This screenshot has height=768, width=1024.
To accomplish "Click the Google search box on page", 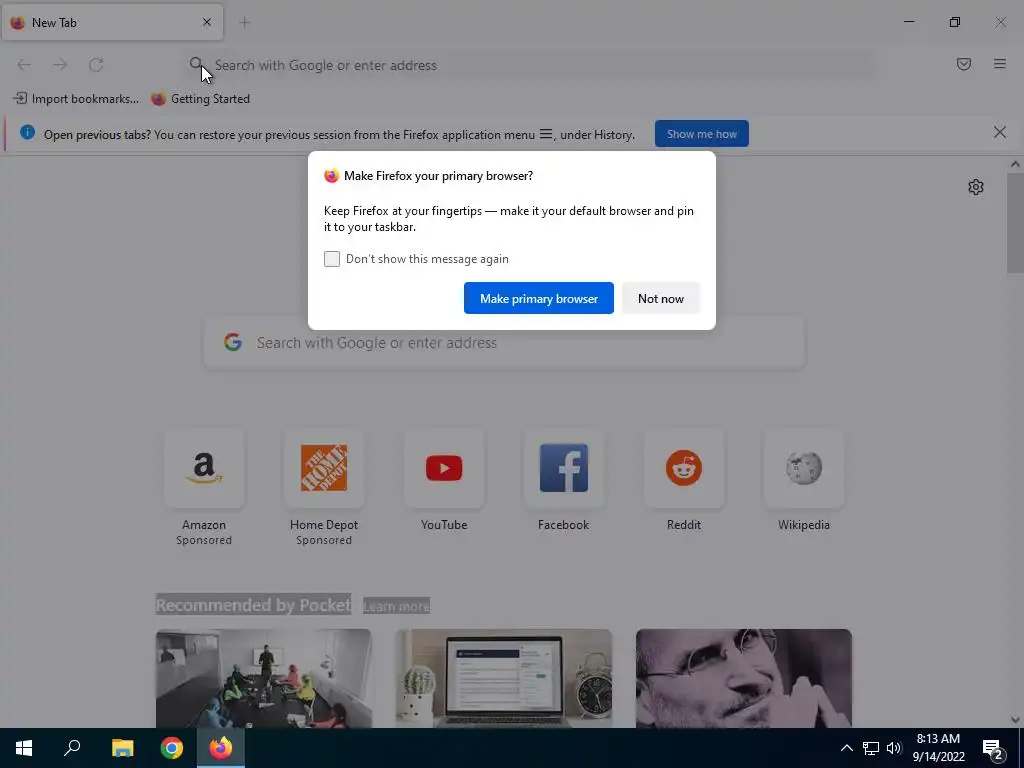I will (x=504, y=343).
